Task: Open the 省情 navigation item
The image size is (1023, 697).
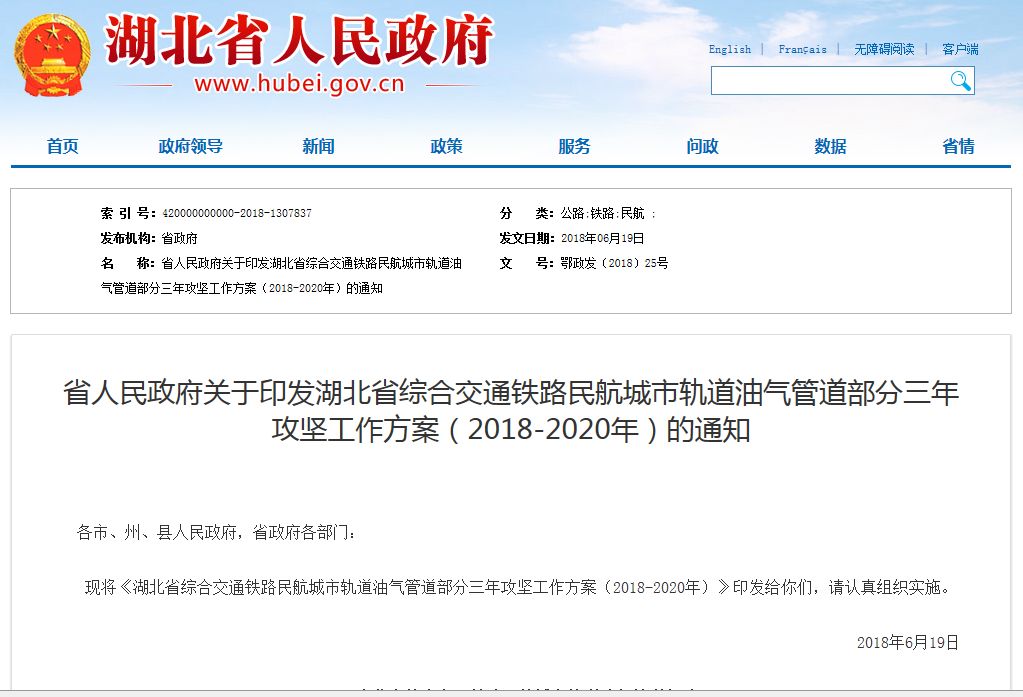Action: [958, 146]
